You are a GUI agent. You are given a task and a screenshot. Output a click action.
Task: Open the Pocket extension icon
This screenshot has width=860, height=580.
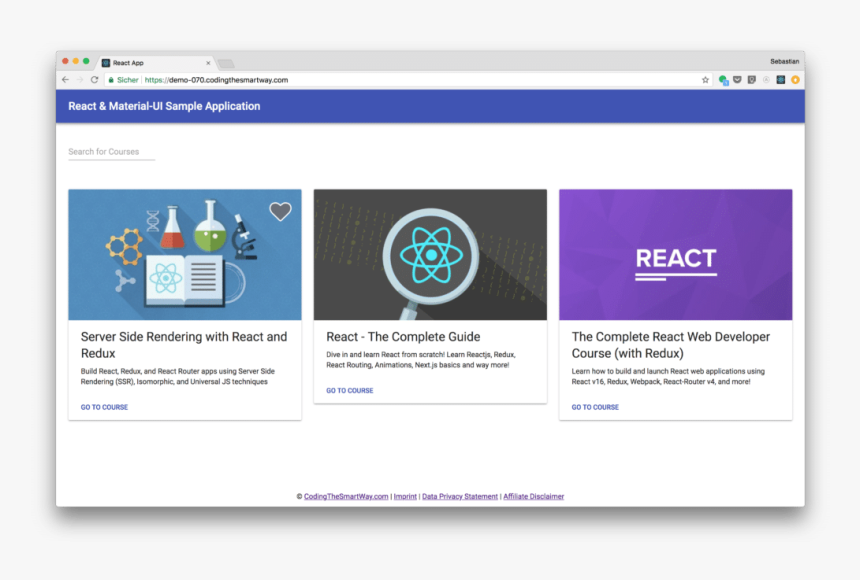click(737, 80)
